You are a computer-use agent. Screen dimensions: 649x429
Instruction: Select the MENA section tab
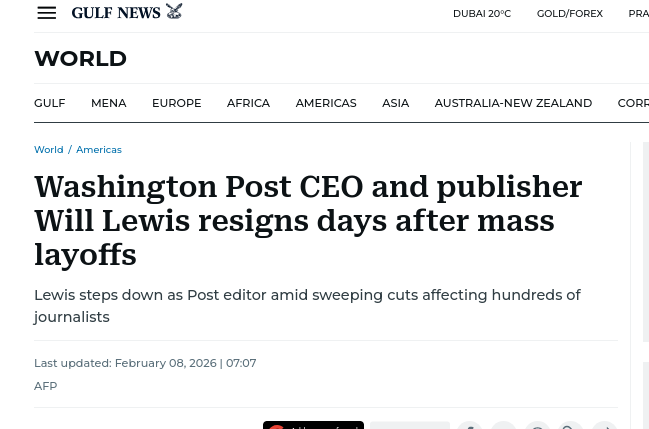108,103
